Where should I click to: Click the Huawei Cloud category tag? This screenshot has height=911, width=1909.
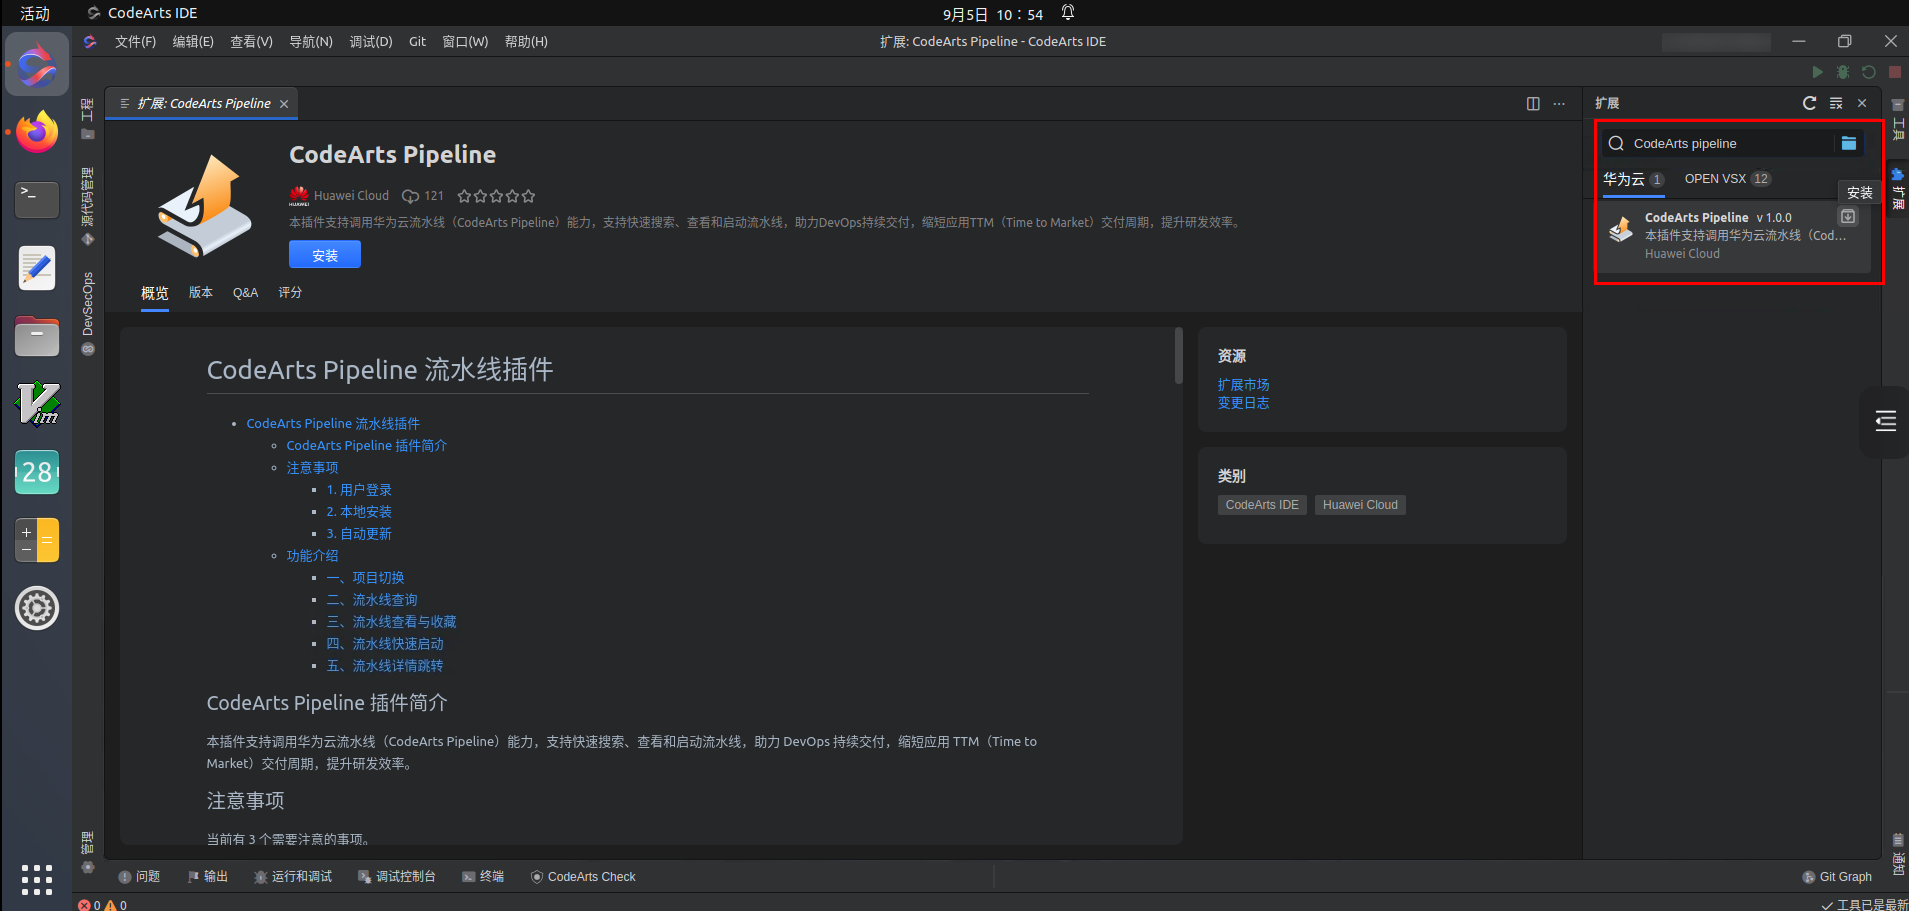1360,505
